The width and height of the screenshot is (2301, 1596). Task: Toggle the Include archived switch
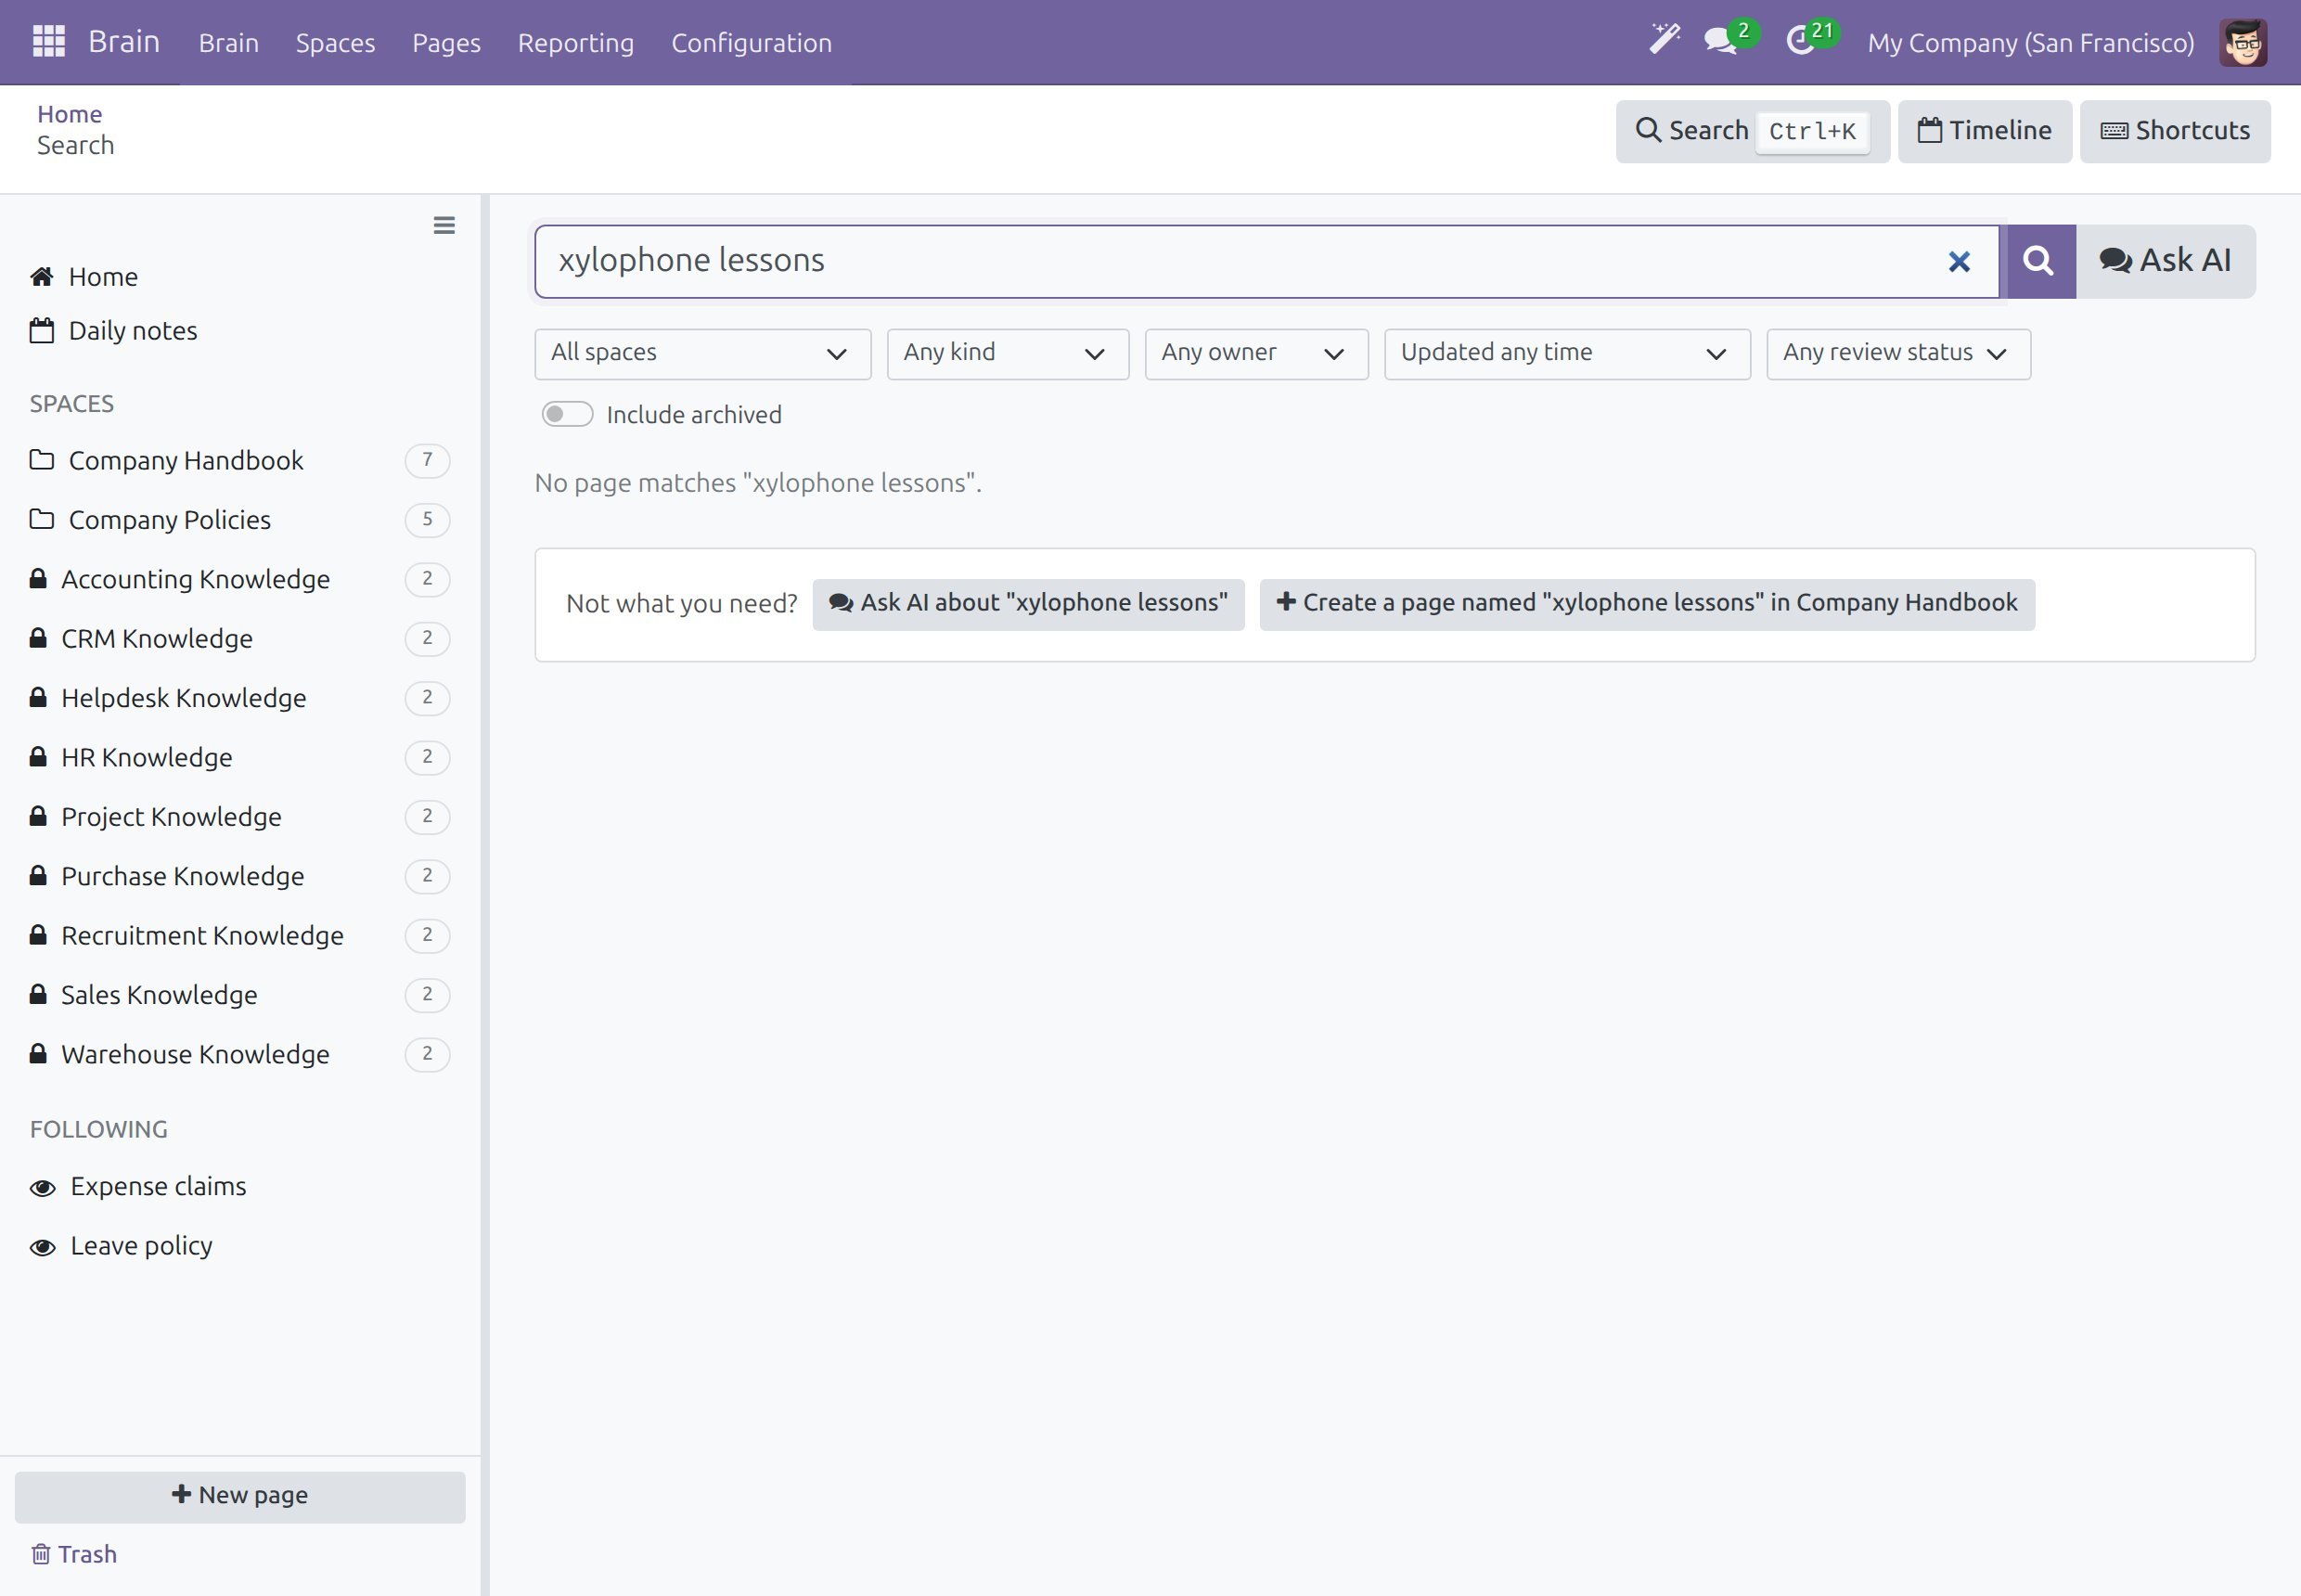[x=567, y=415]
